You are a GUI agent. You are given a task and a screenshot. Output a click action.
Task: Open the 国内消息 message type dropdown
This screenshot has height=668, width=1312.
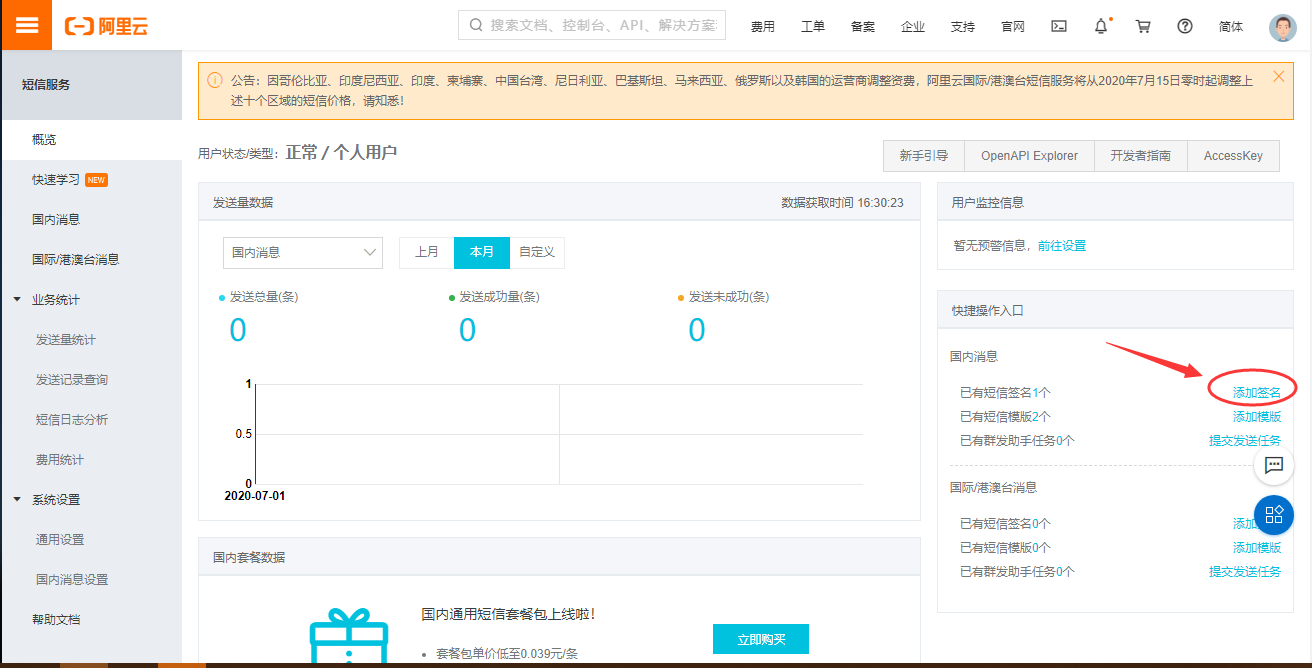(303, 253)
